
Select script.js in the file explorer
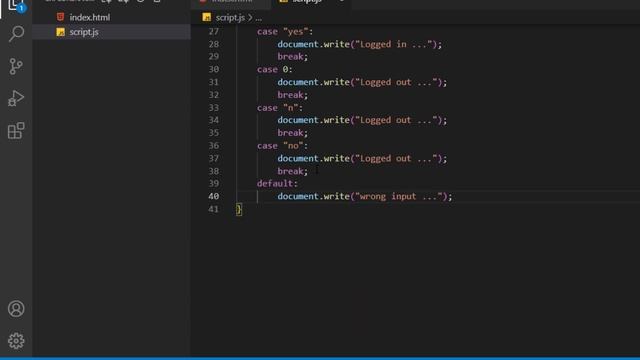tap(84, 32)
